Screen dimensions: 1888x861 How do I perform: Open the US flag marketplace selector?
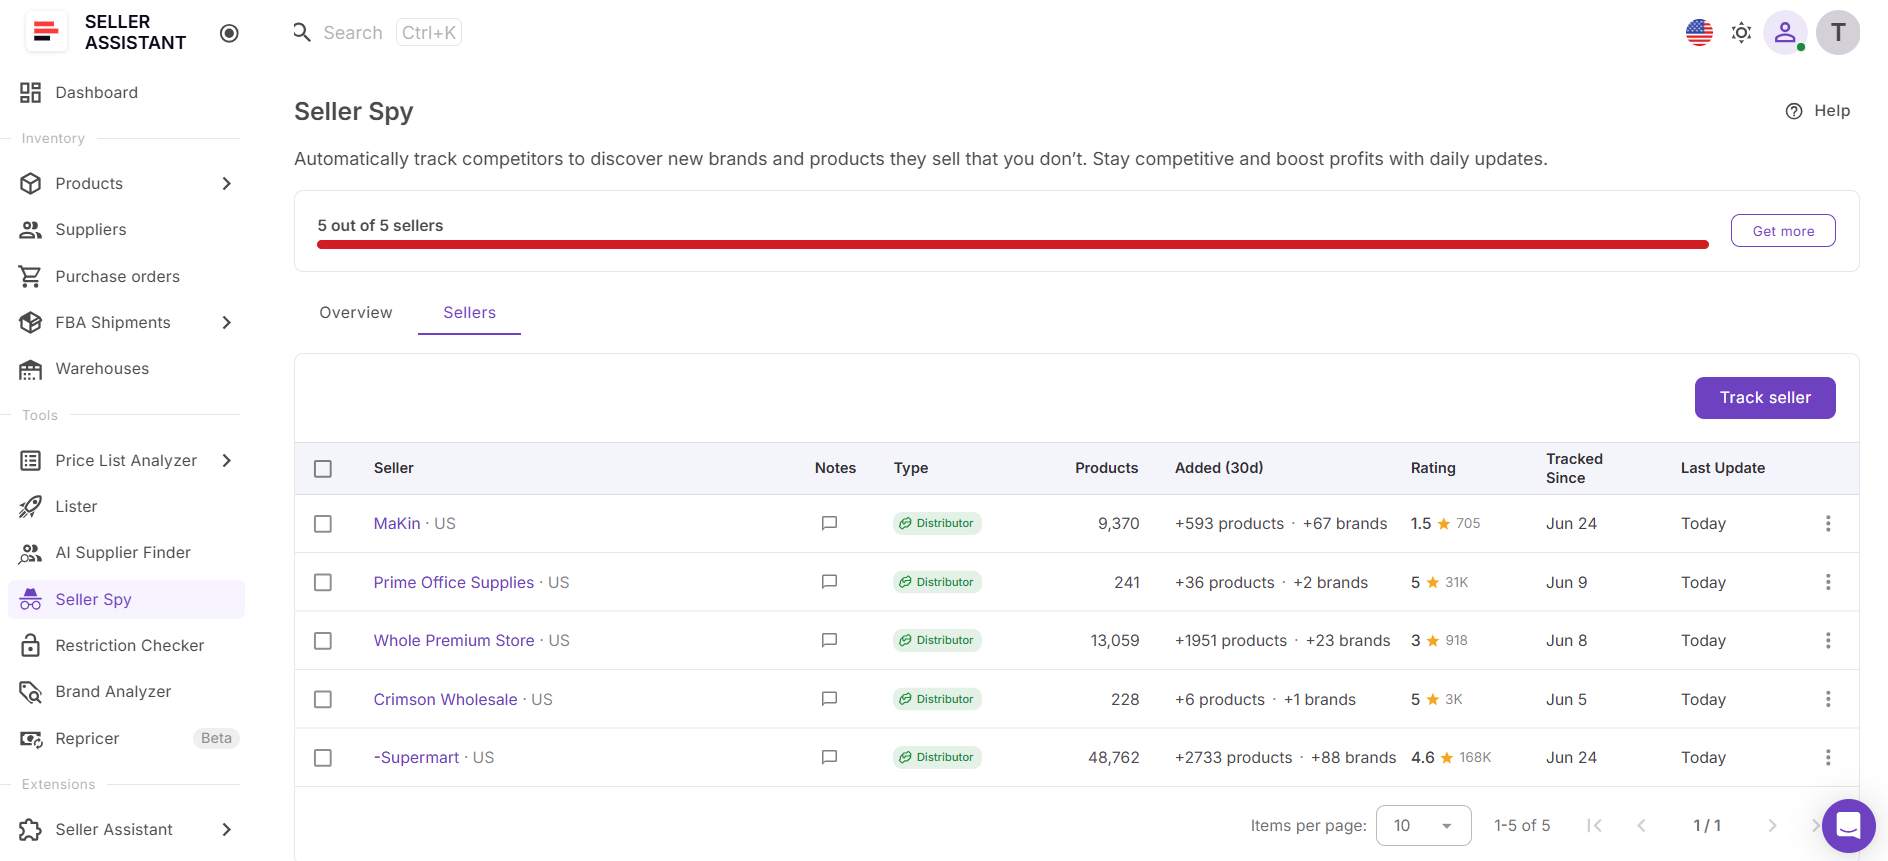tap(1699, 32)
